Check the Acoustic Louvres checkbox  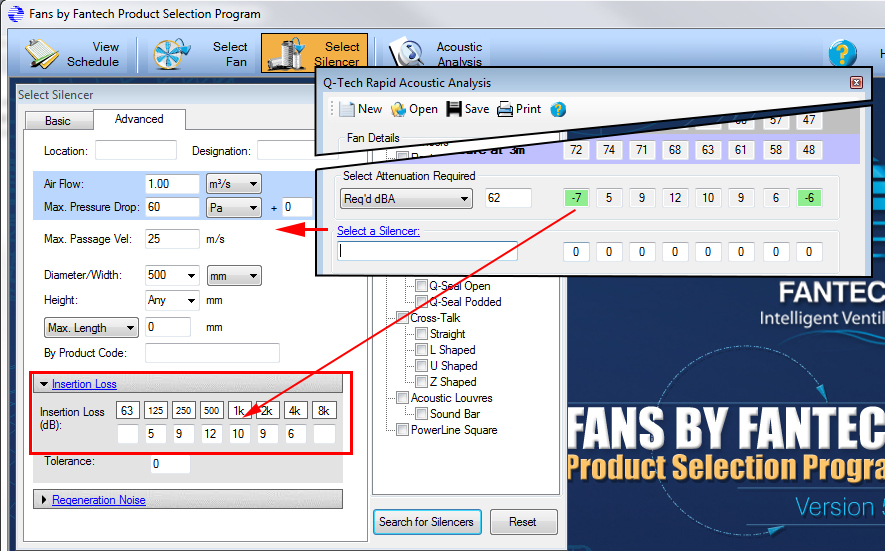[402, 397]
